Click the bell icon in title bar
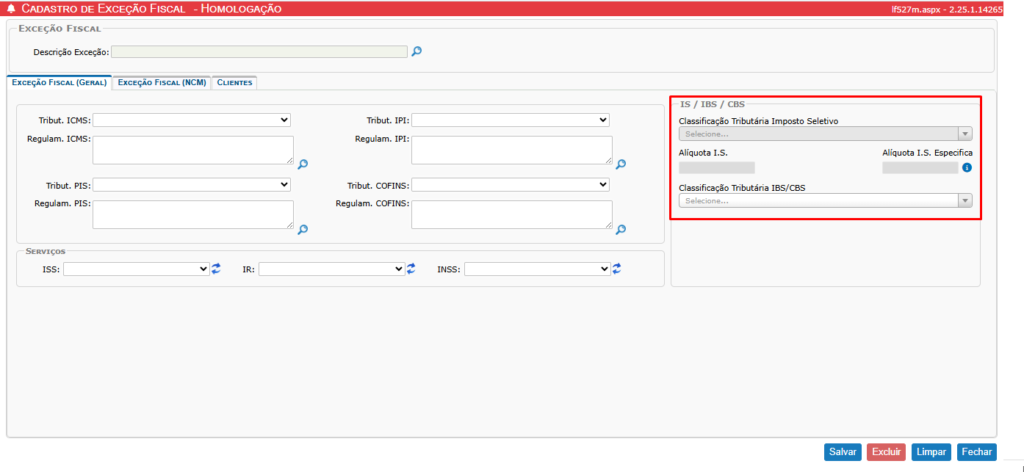This screenshot has height=472, width=1024. [x=11, y=8]
